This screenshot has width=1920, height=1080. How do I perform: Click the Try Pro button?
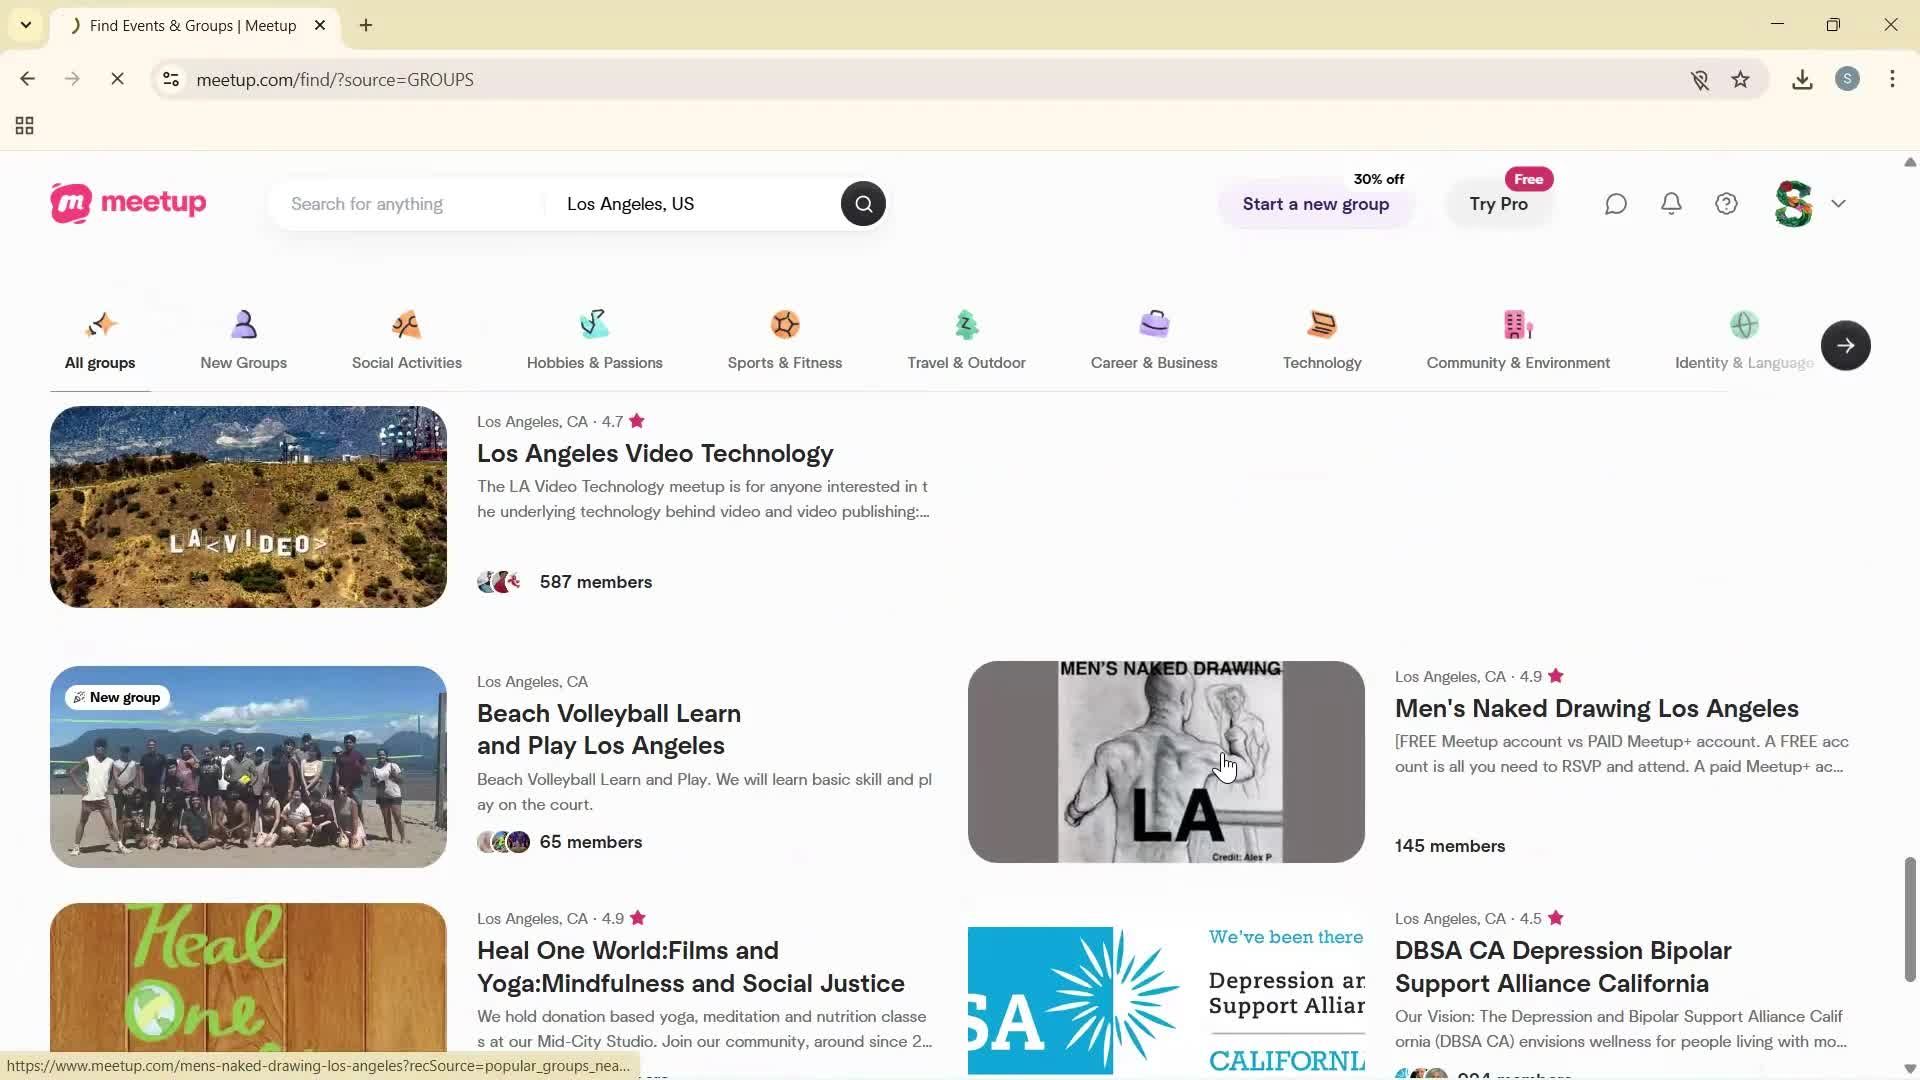(x=1498, y=203)
